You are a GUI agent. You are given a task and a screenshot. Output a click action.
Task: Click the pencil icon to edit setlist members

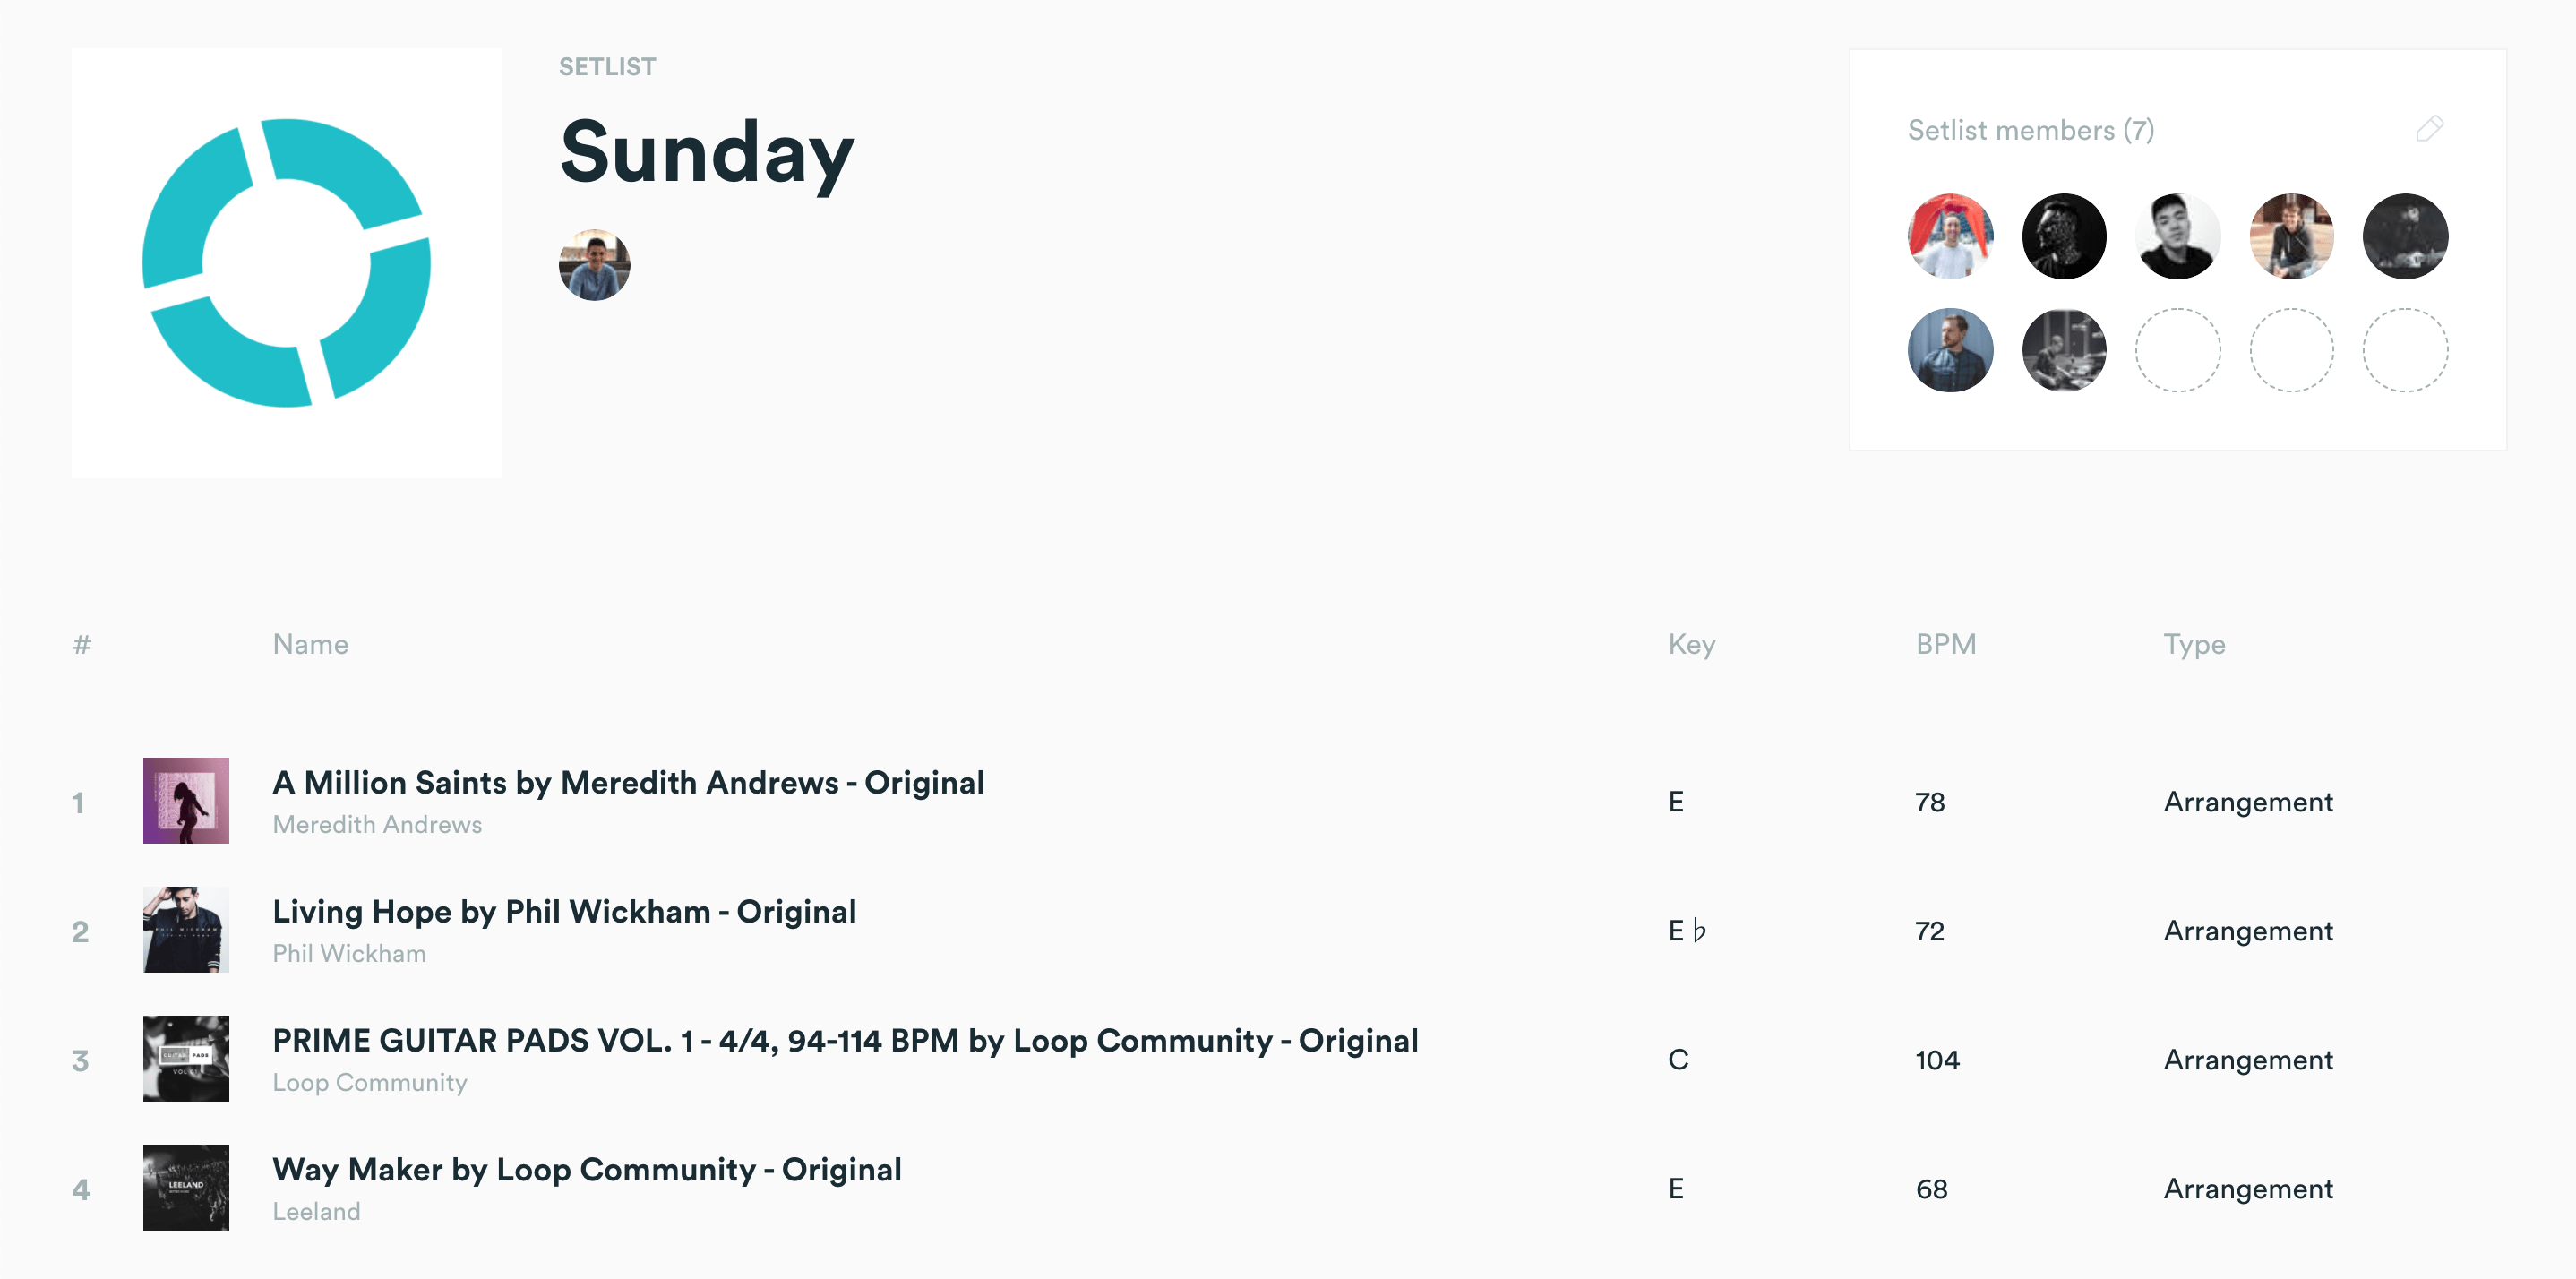click(x=2428, y=129)
